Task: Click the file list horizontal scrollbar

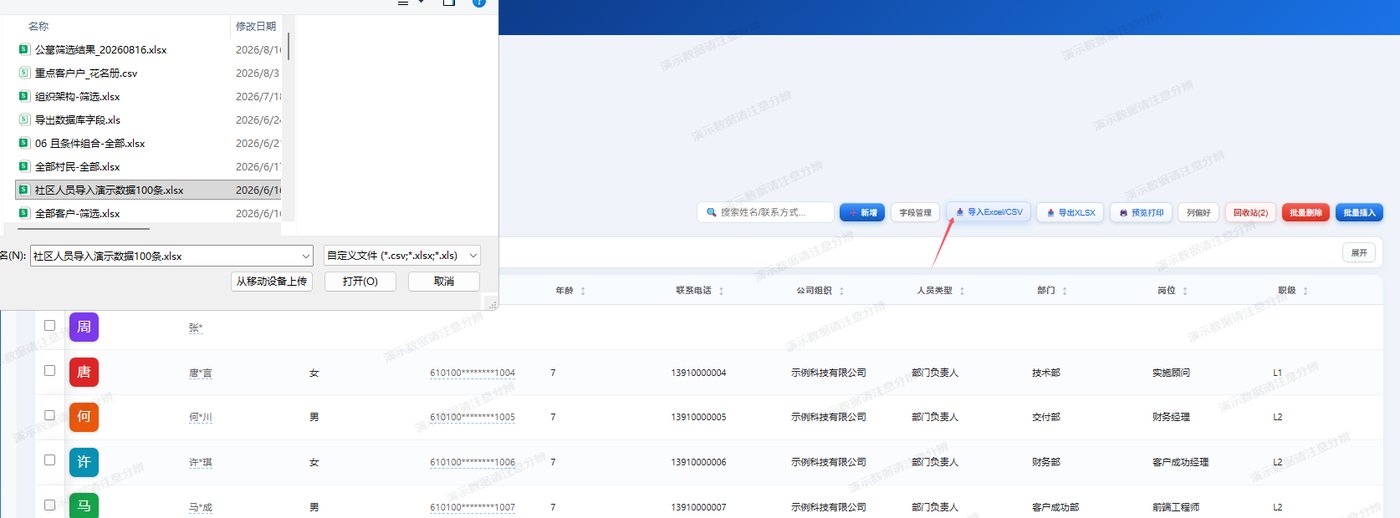Action: [85, 228]
